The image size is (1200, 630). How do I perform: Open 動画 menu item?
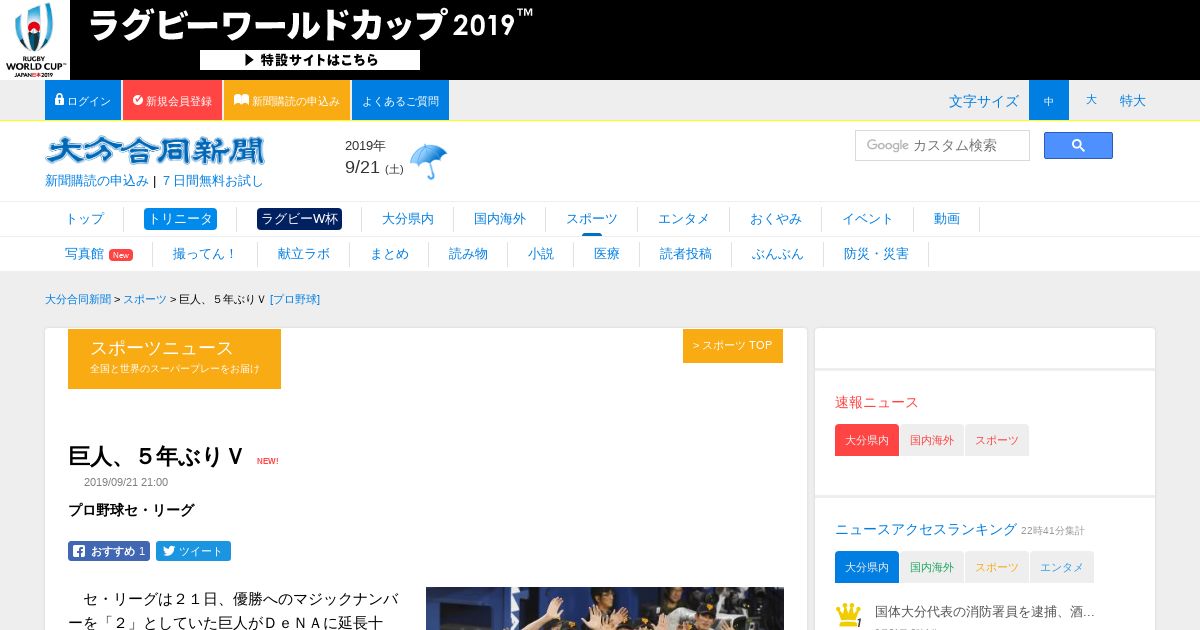coord(947,219)
